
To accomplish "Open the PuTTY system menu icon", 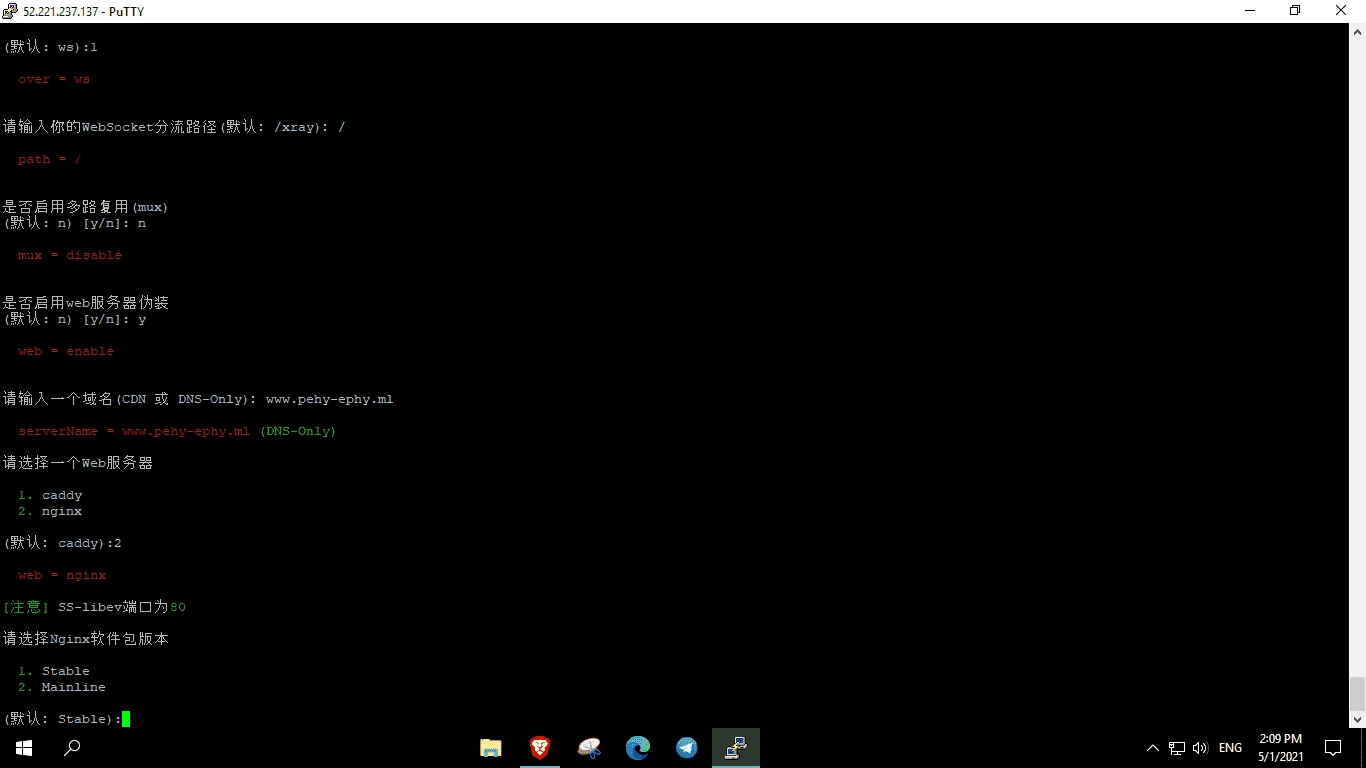I will tap(10, 10).
